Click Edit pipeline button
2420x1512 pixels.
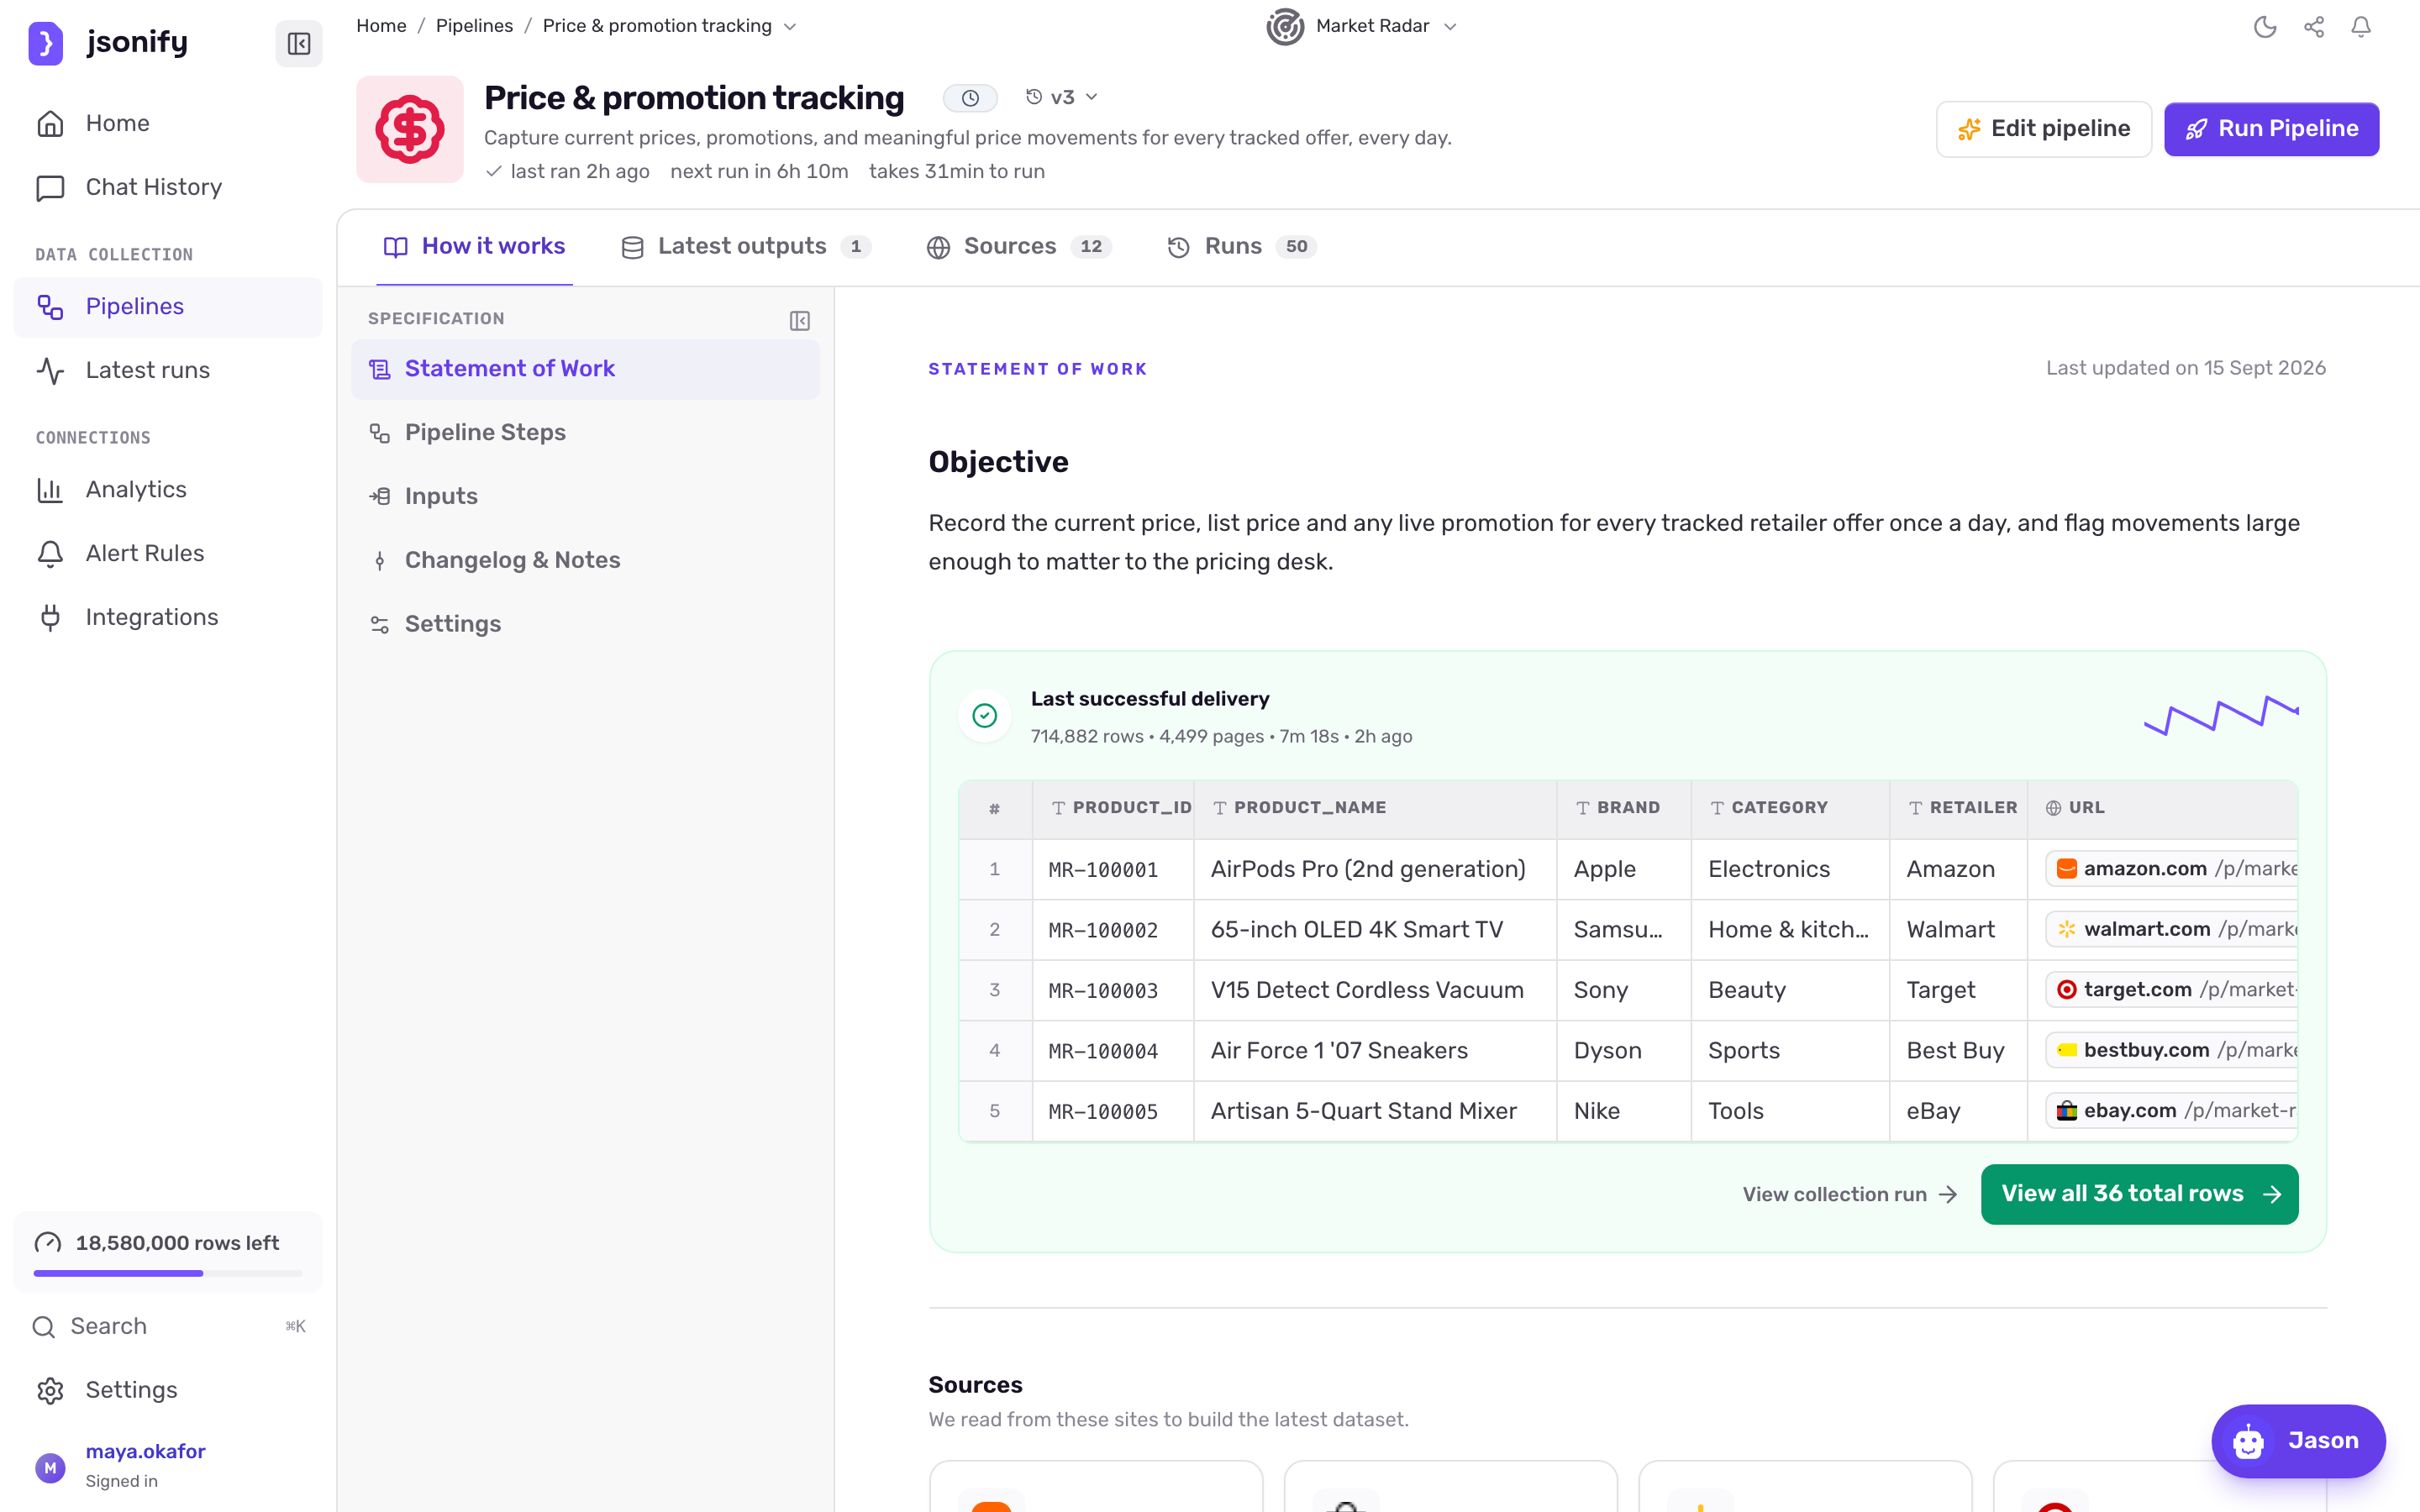2043,129
